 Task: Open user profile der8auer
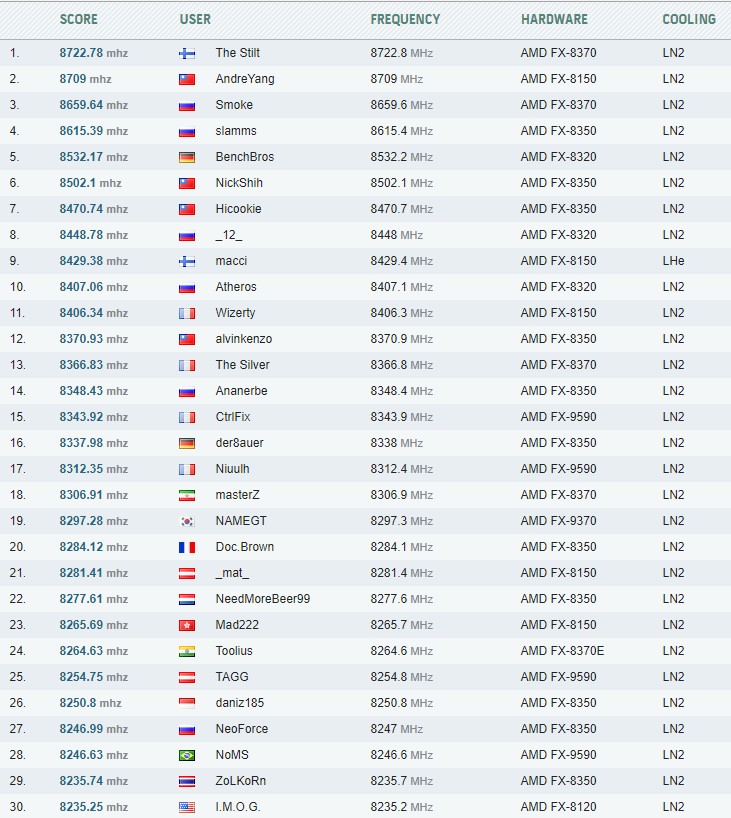pos(239,443)
